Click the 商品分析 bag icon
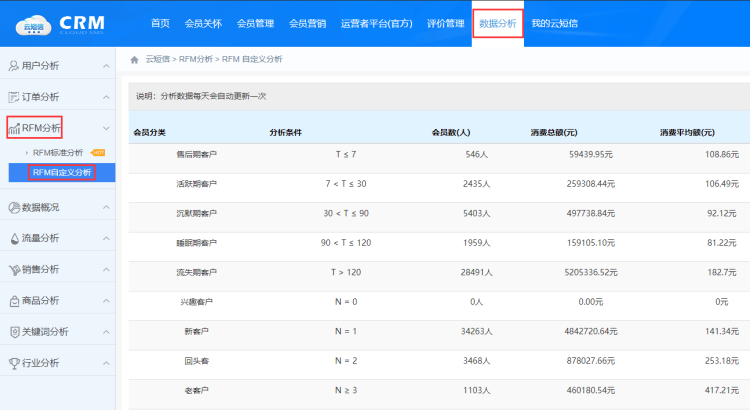750x410 pixels. [x=14, y=301]
